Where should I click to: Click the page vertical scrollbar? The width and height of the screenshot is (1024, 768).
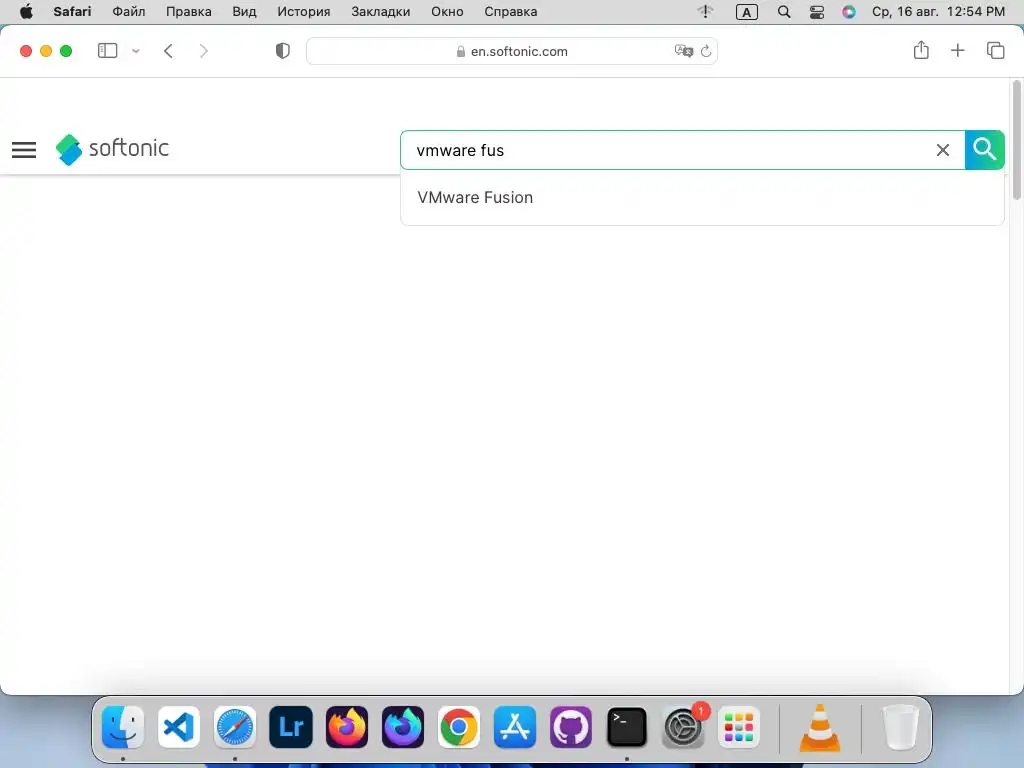pos(1016,140)
